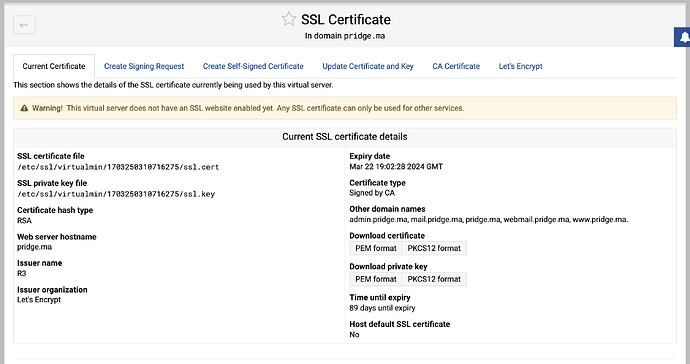Image resolution: width=690 pixels, height=364 pixels.
Task: Toggle the favorite star next to SSL Certificate
Action: 289,19
